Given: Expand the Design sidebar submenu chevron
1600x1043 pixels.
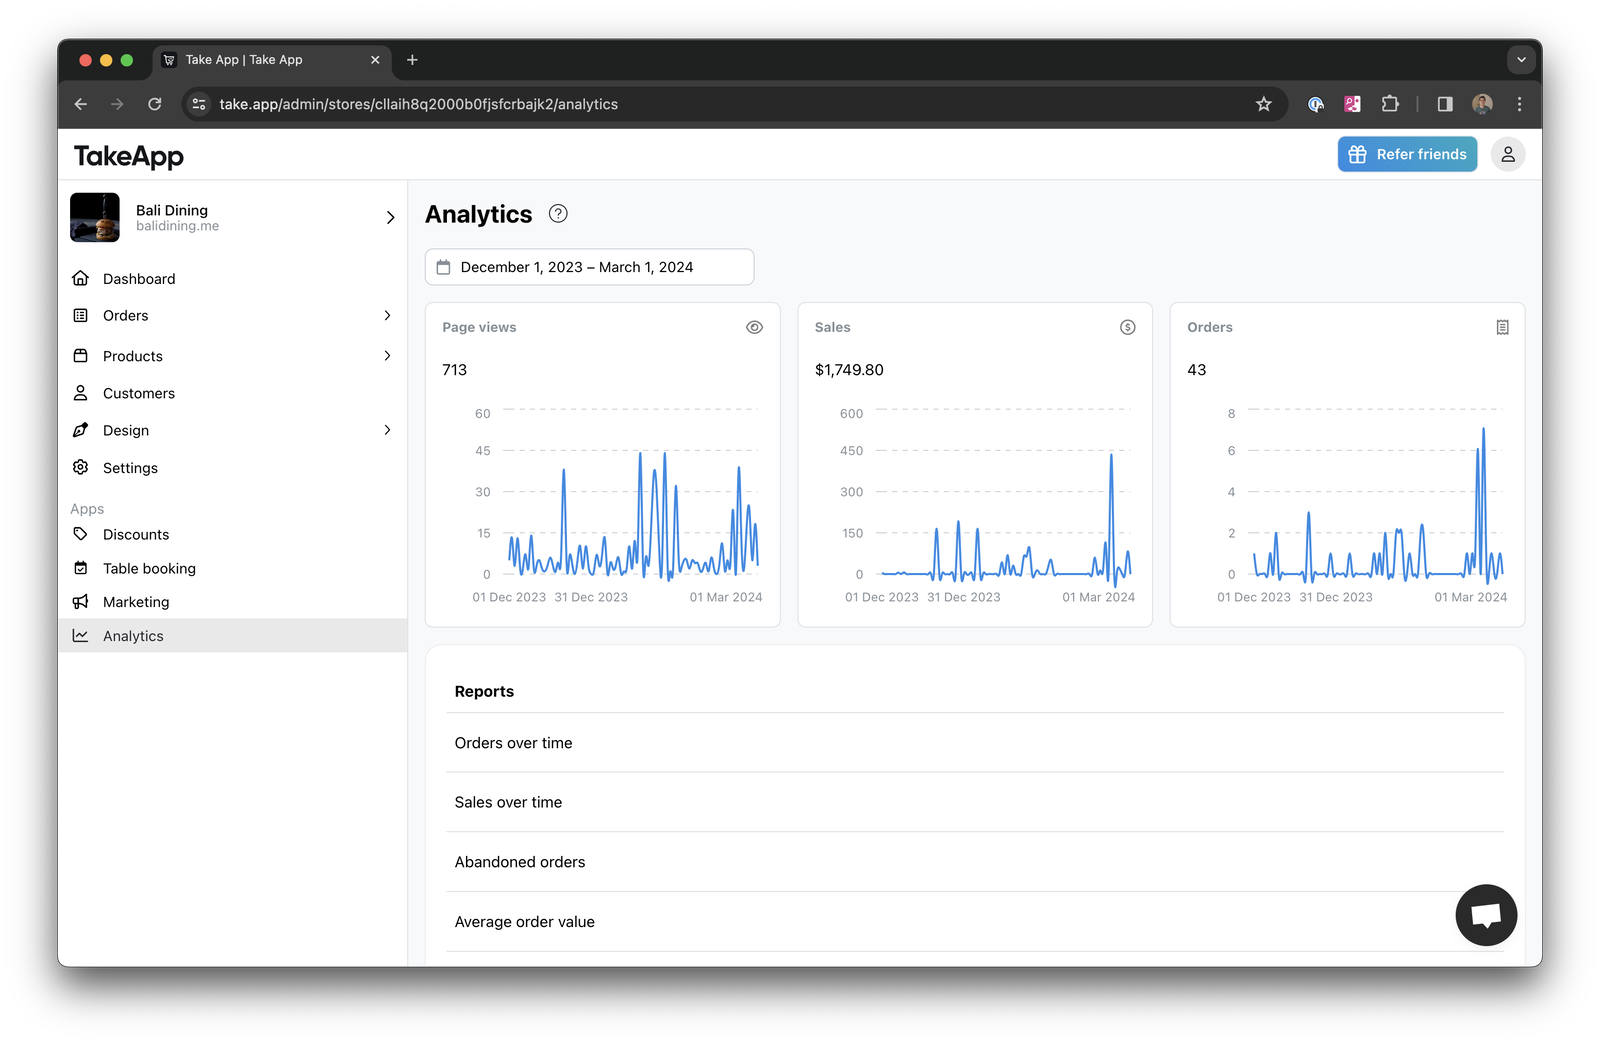Looking at the screenshot, I should [x=388, y=430].
